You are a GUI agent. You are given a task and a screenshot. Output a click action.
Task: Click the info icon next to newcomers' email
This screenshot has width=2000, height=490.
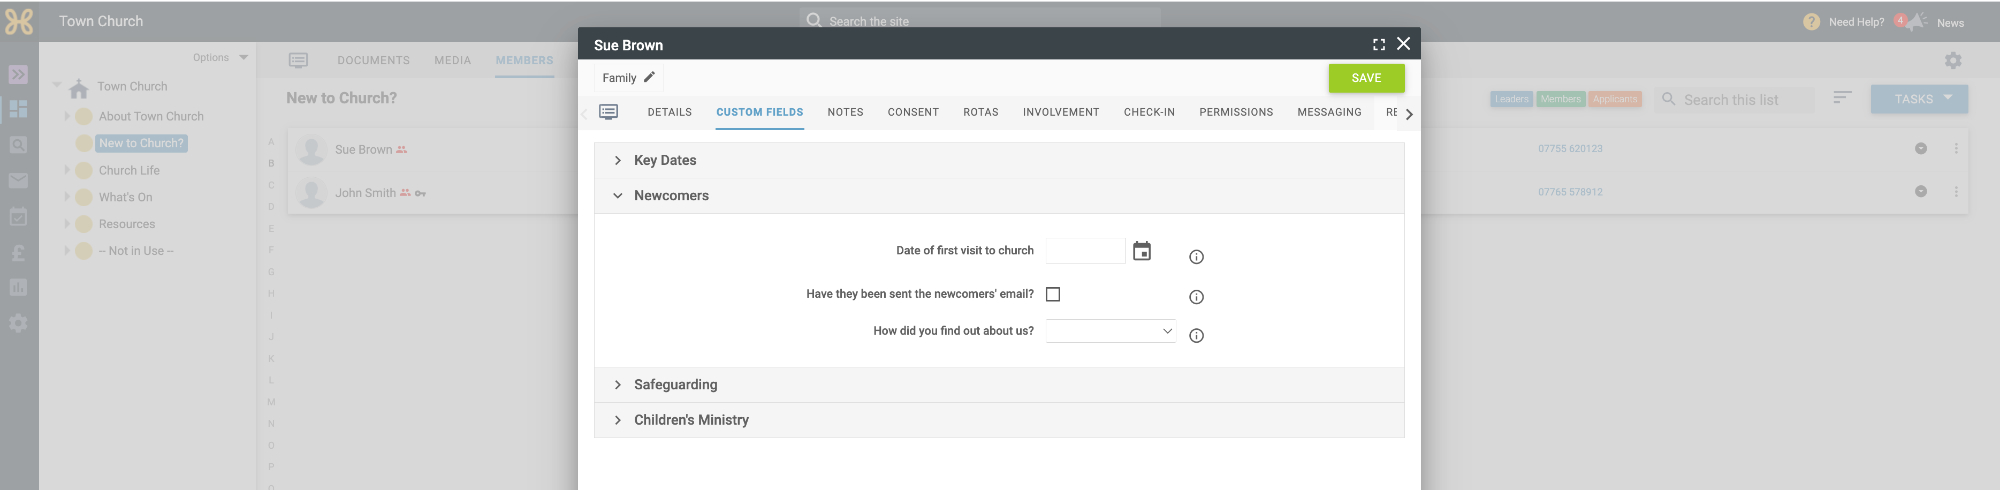pyautogui.click(x=1196, y=297)
